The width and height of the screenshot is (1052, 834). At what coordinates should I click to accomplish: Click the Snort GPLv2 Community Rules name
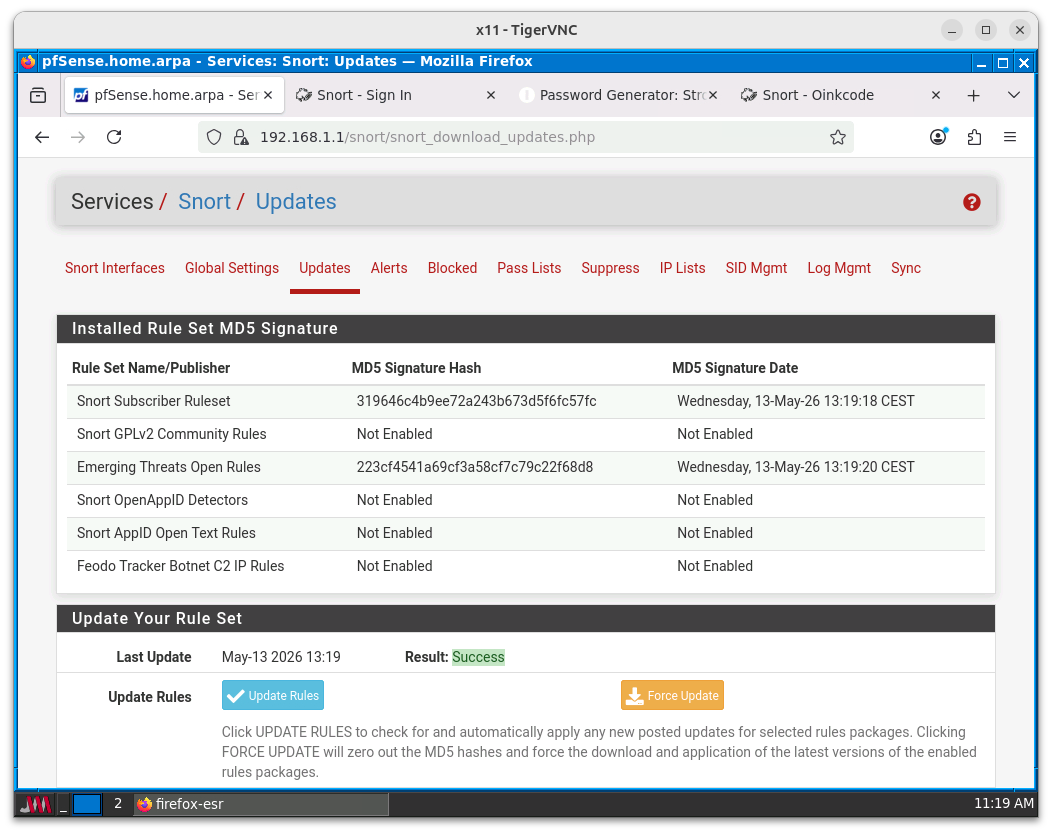click(172, 434)
